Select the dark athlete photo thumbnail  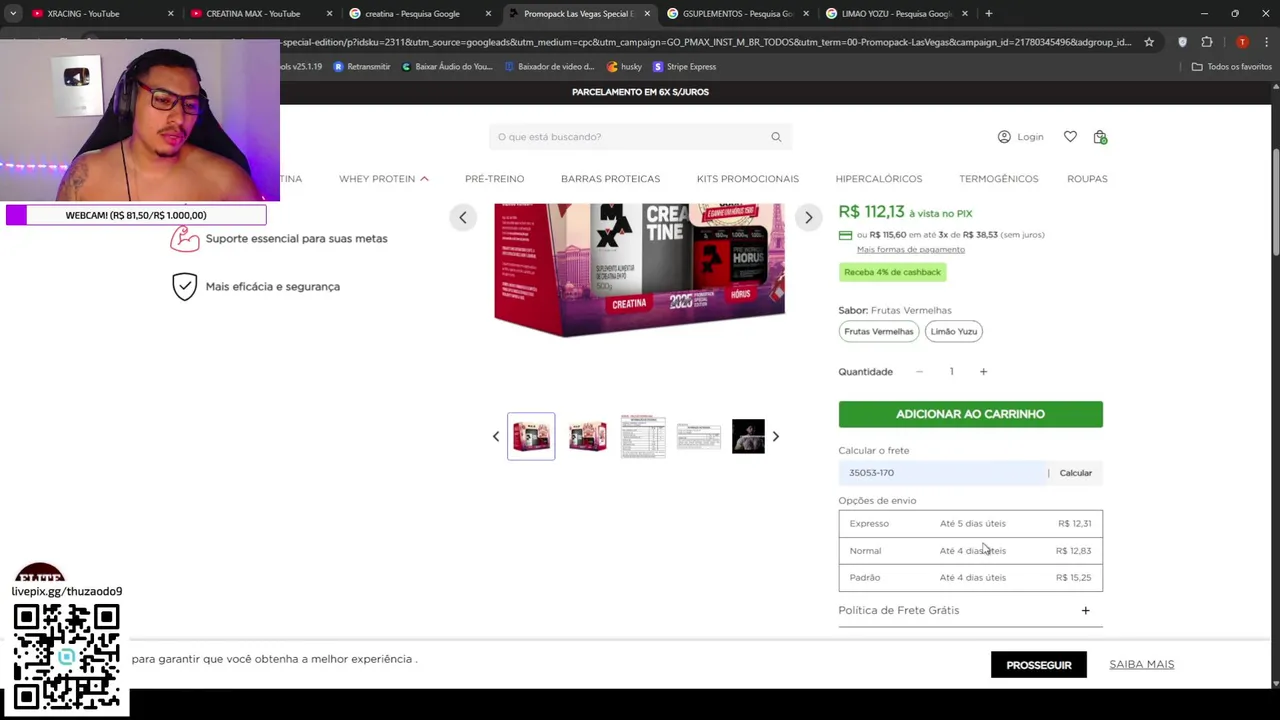tap(748, 436)
